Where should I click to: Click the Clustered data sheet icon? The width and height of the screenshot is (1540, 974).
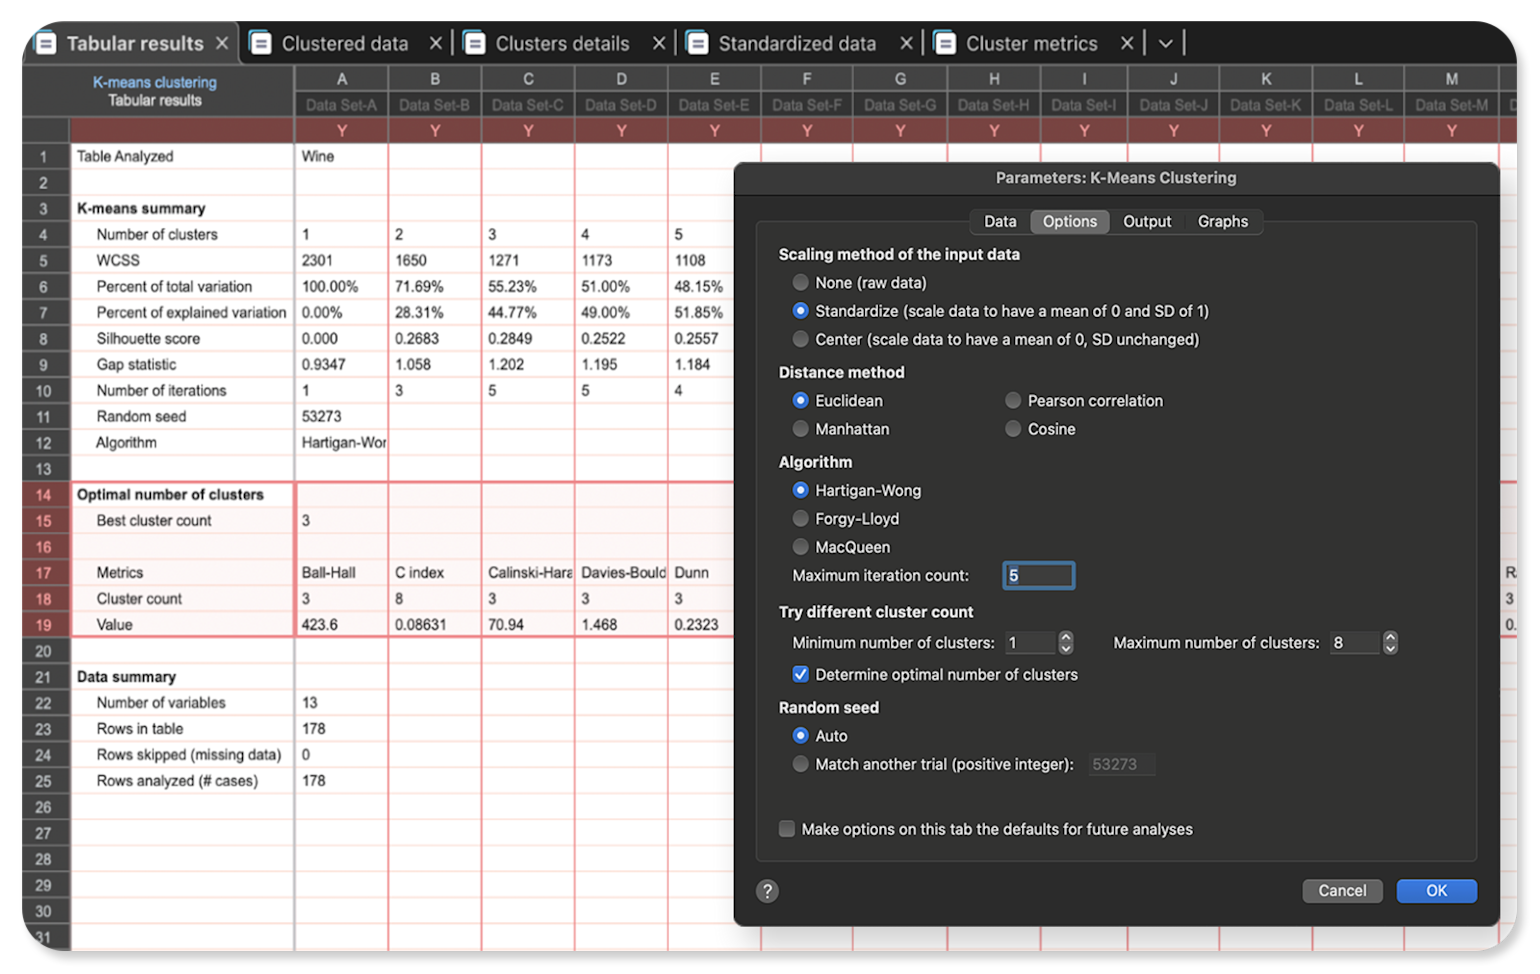(x=261, y=44)
